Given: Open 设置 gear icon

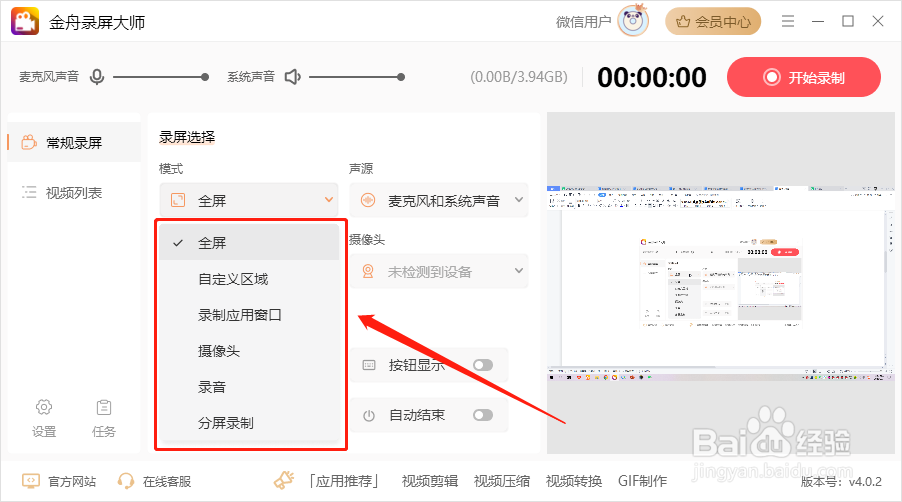Looking at the screenshot, I should [x=44, y=407].
